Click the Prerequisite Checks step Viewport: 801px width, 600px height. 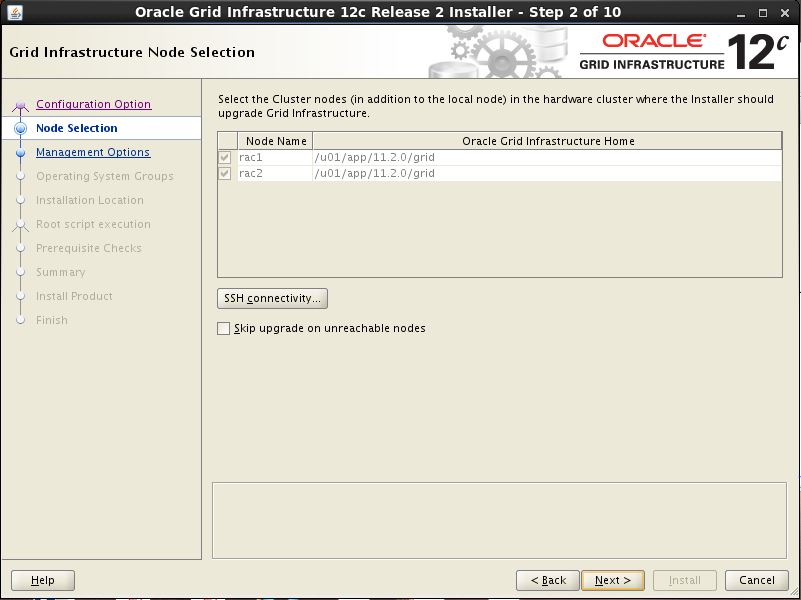[89, 248]
